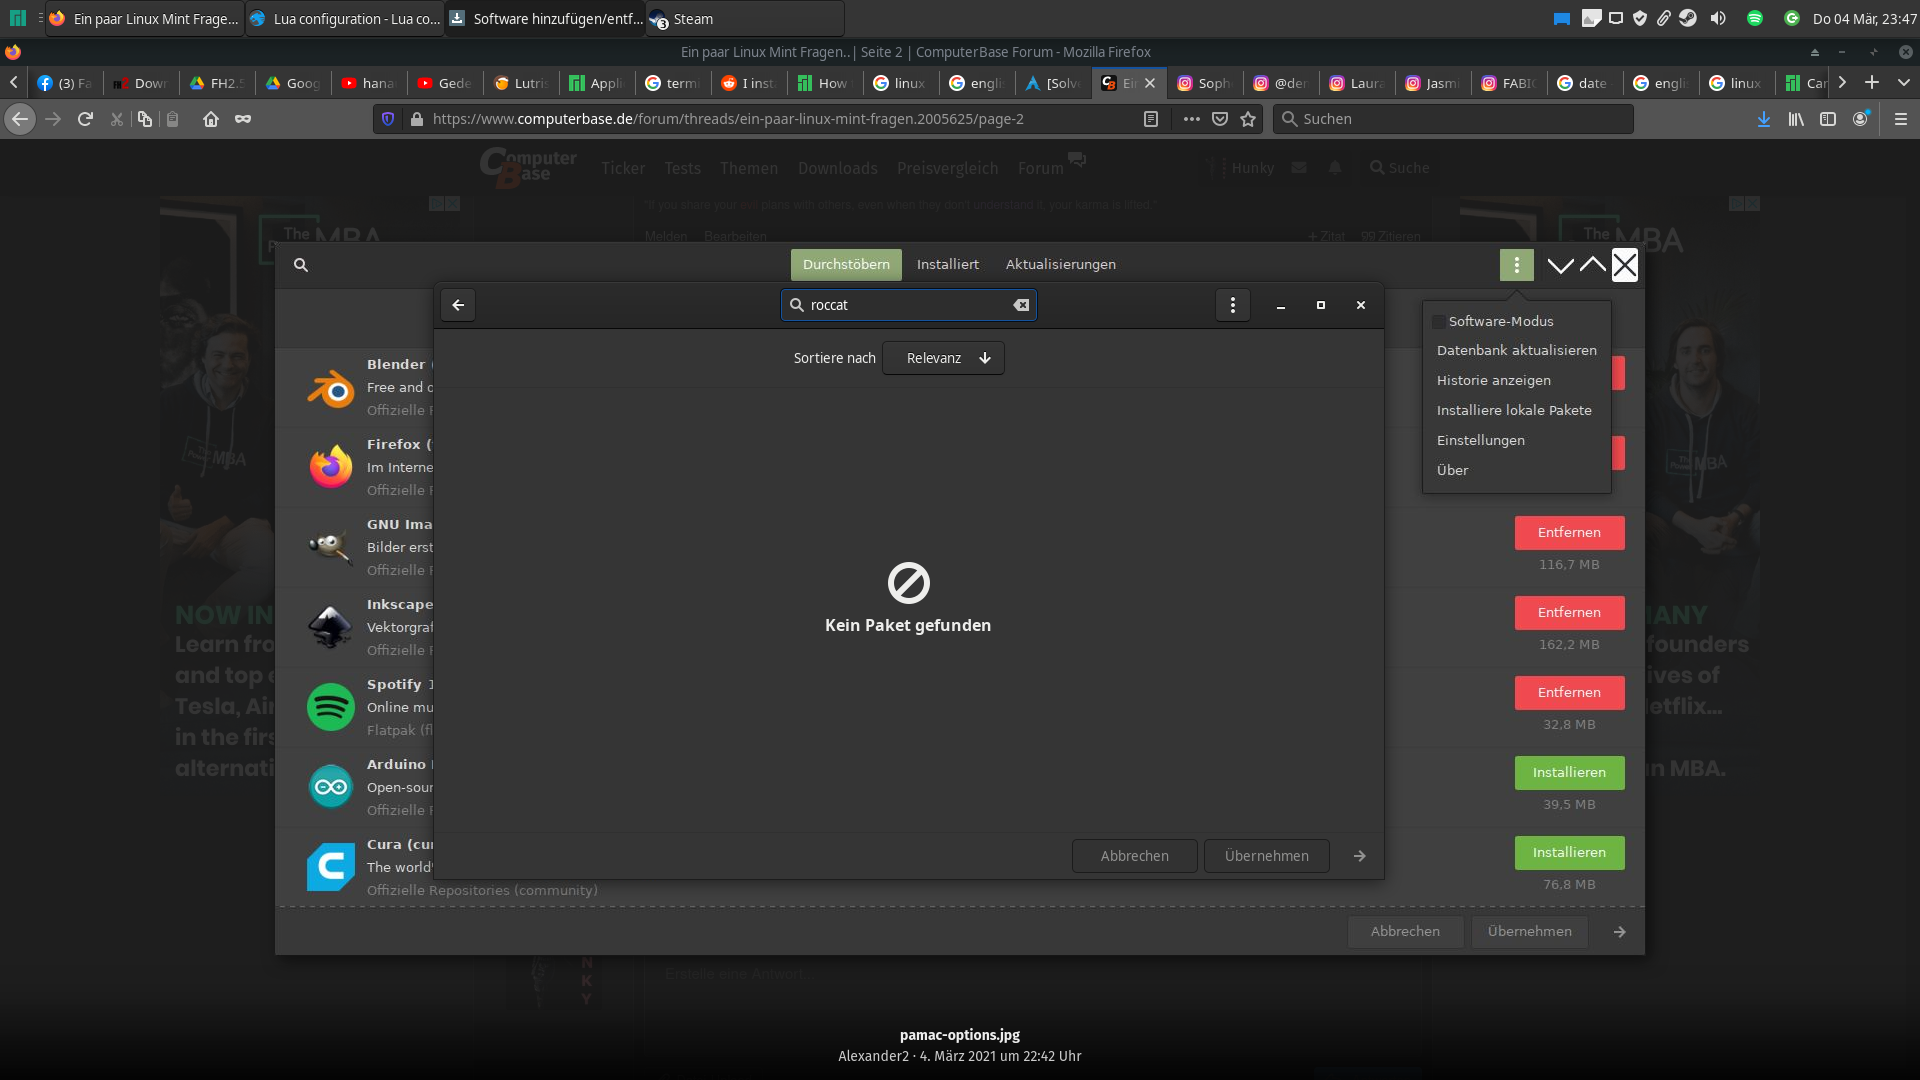Toggle reader view icon in address bar
This screenshot has width=1920, height=1080.
[x=1151, y=119]
